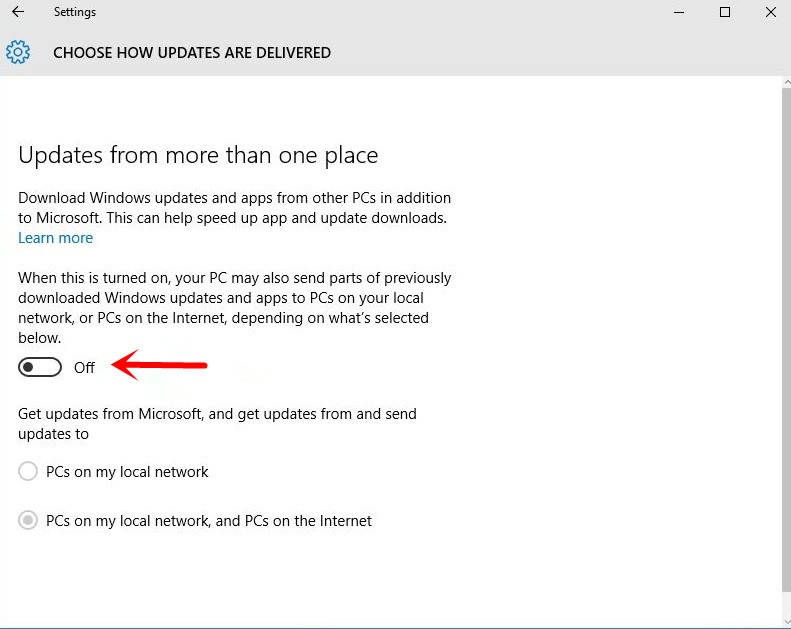Open the Learn more link
Viewport: 791px width, 629px height.
55,238
